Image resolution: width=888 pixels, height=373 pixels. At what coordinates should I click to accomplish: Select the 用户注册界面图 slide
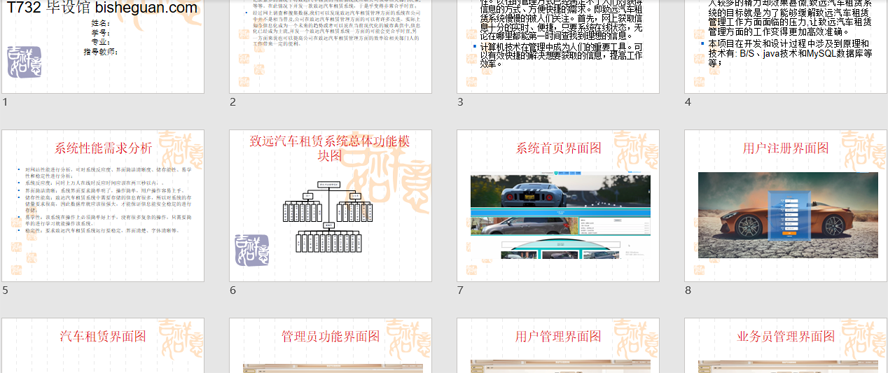pos(786,205)
